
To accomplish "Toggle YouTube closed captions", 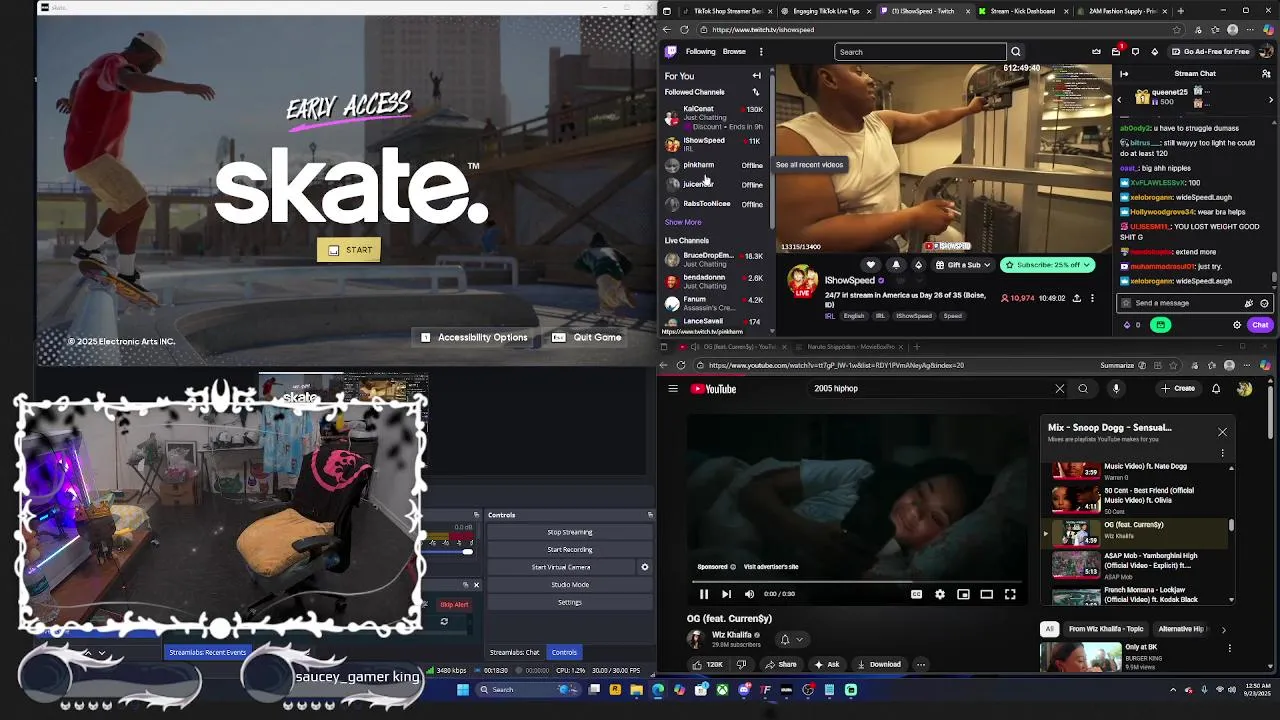I will point(916,594).
